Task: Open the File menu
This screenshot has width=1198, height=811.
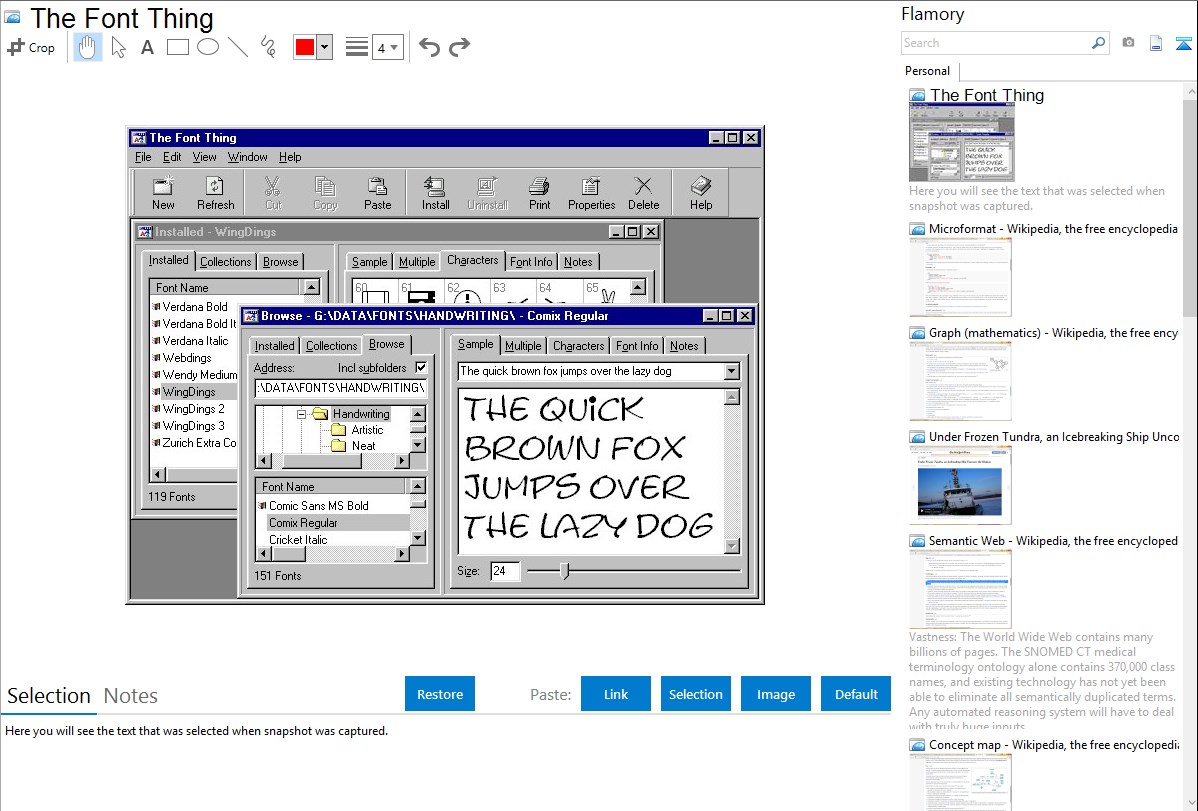Action: click(143, 157)
